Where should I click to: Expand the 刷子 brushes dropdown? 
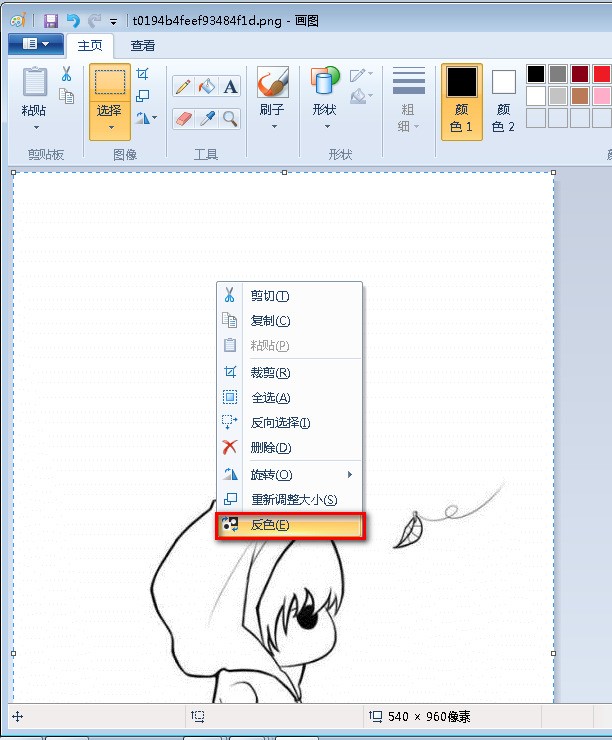click(274, 126)
